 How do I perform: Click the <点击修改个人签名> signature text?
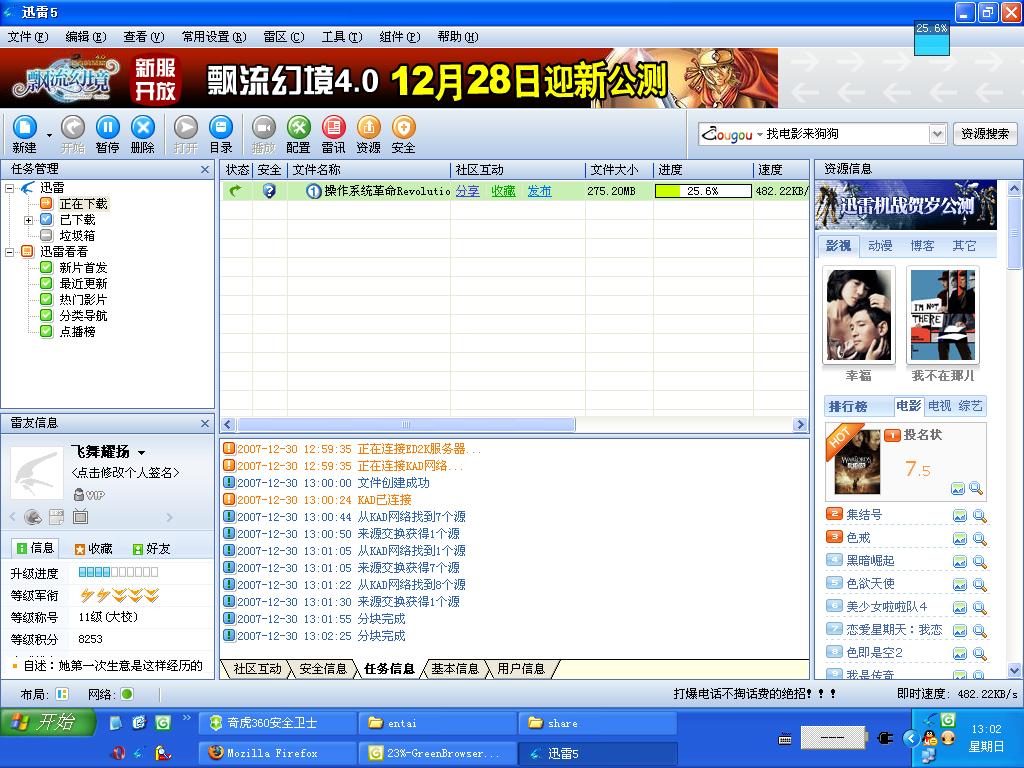(125, 473)
